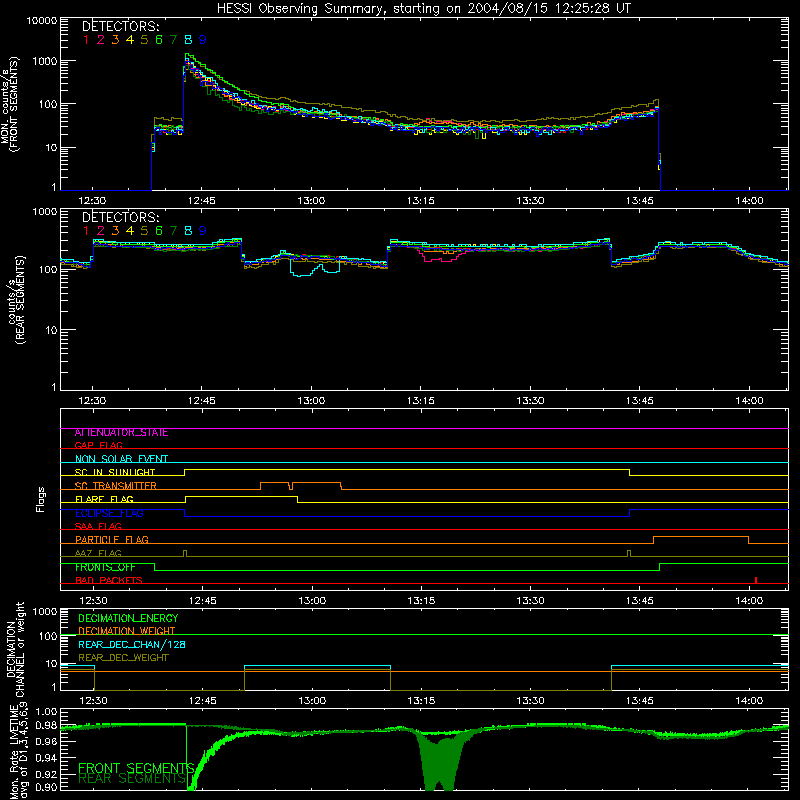Click detector number 5 in front segments legend
The height and width of the screenshot is (800, 800).
pyautogui.click(x=144, y=40)
